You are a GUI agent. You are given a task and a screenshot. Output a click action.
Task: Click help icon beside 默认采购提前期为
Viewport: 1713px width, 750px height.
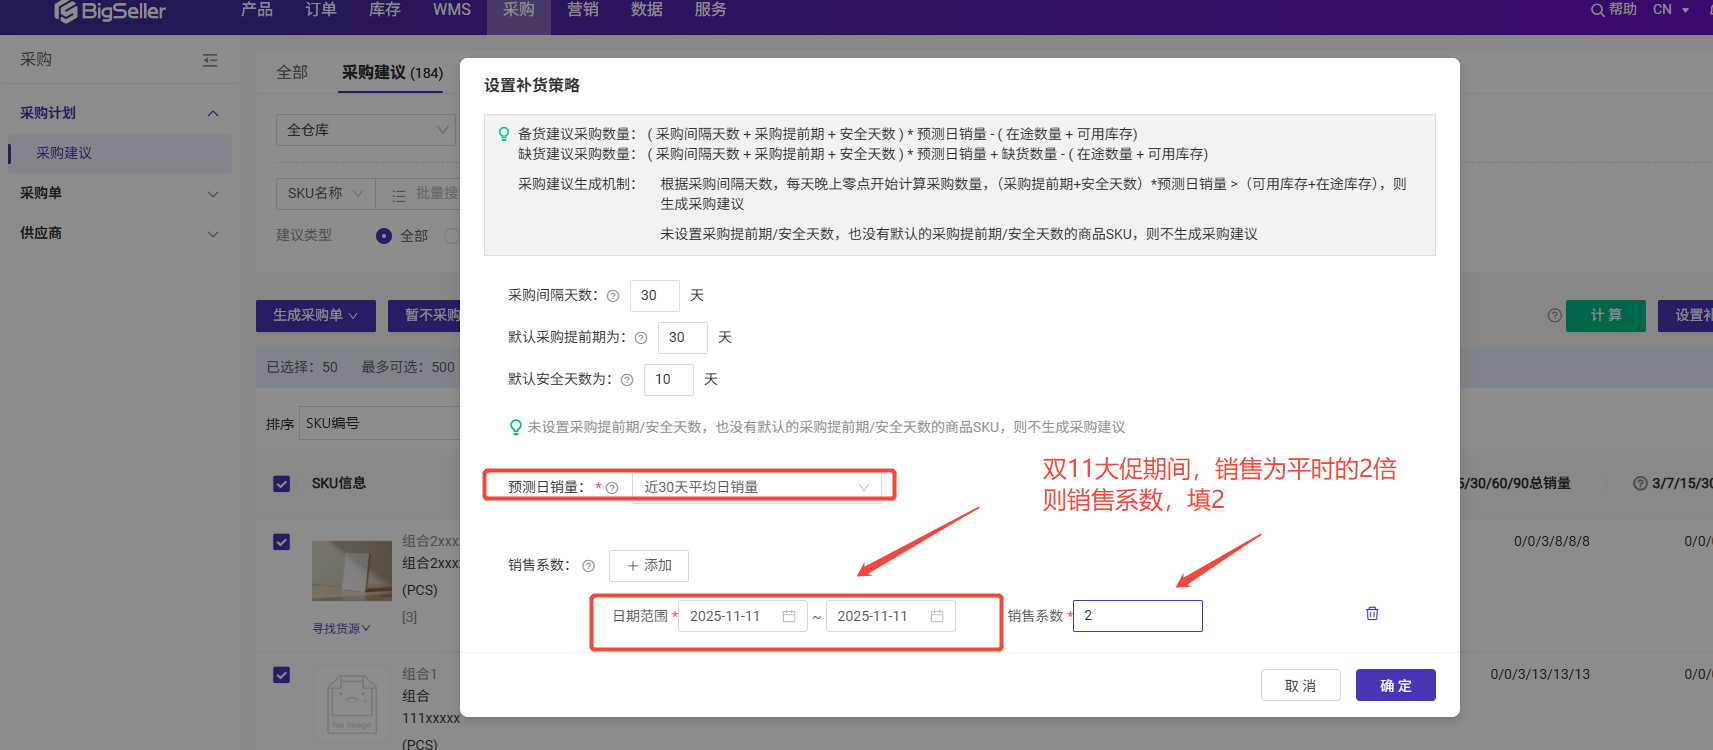(641, 338)
